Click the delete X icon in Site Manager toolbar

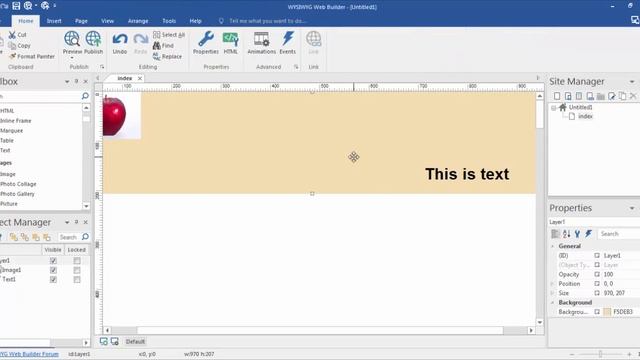tap(633, 96)
